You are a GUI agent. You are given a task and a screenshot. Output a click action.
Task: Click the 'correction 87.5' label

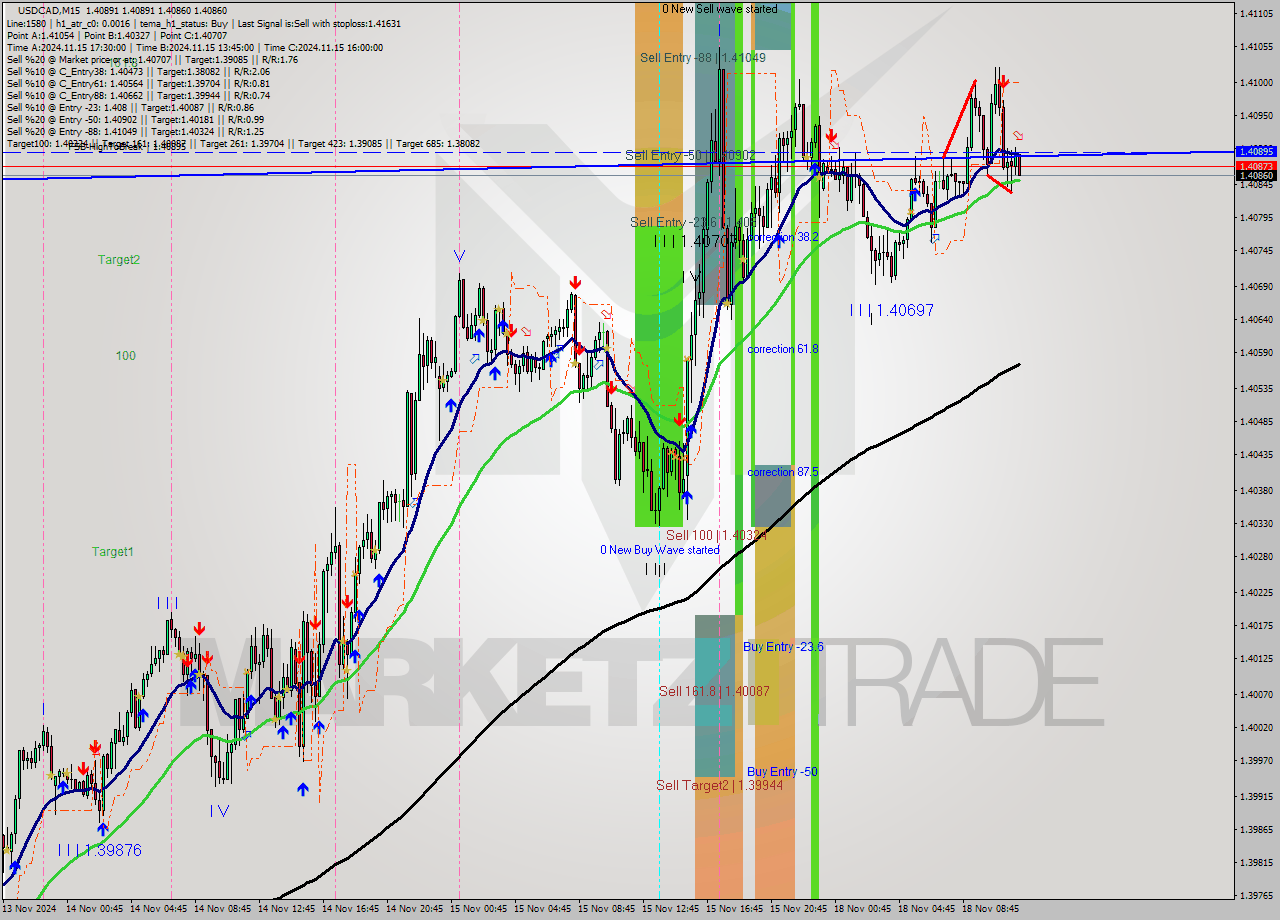(783, 472)
